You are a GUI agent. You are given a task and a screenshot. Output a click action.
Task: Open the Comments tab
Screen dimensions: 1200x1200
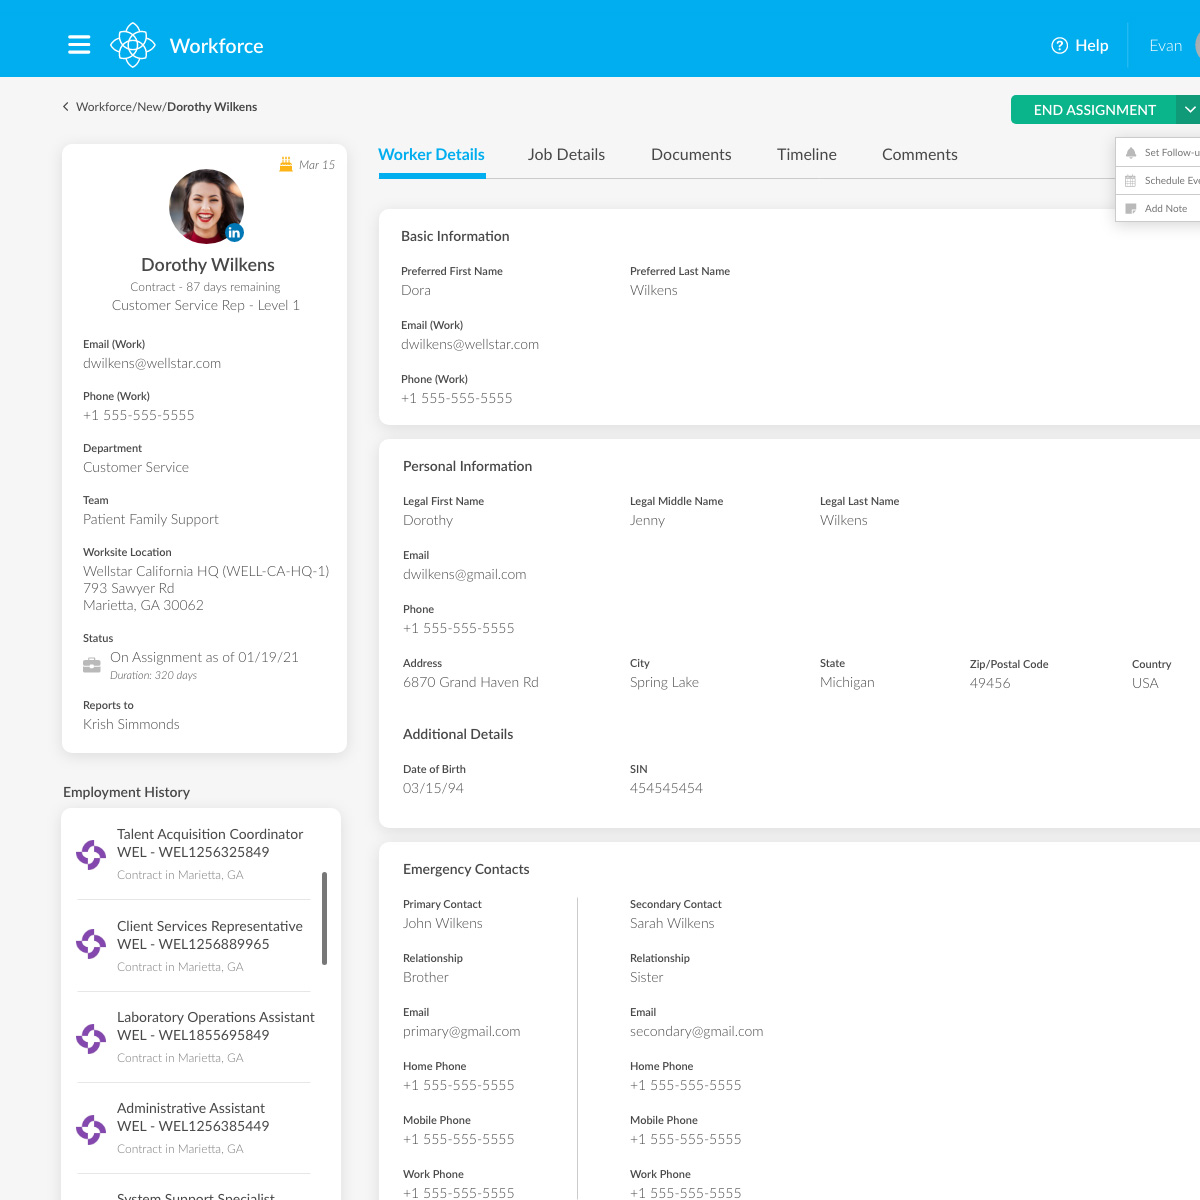click(x=920, y=155)
